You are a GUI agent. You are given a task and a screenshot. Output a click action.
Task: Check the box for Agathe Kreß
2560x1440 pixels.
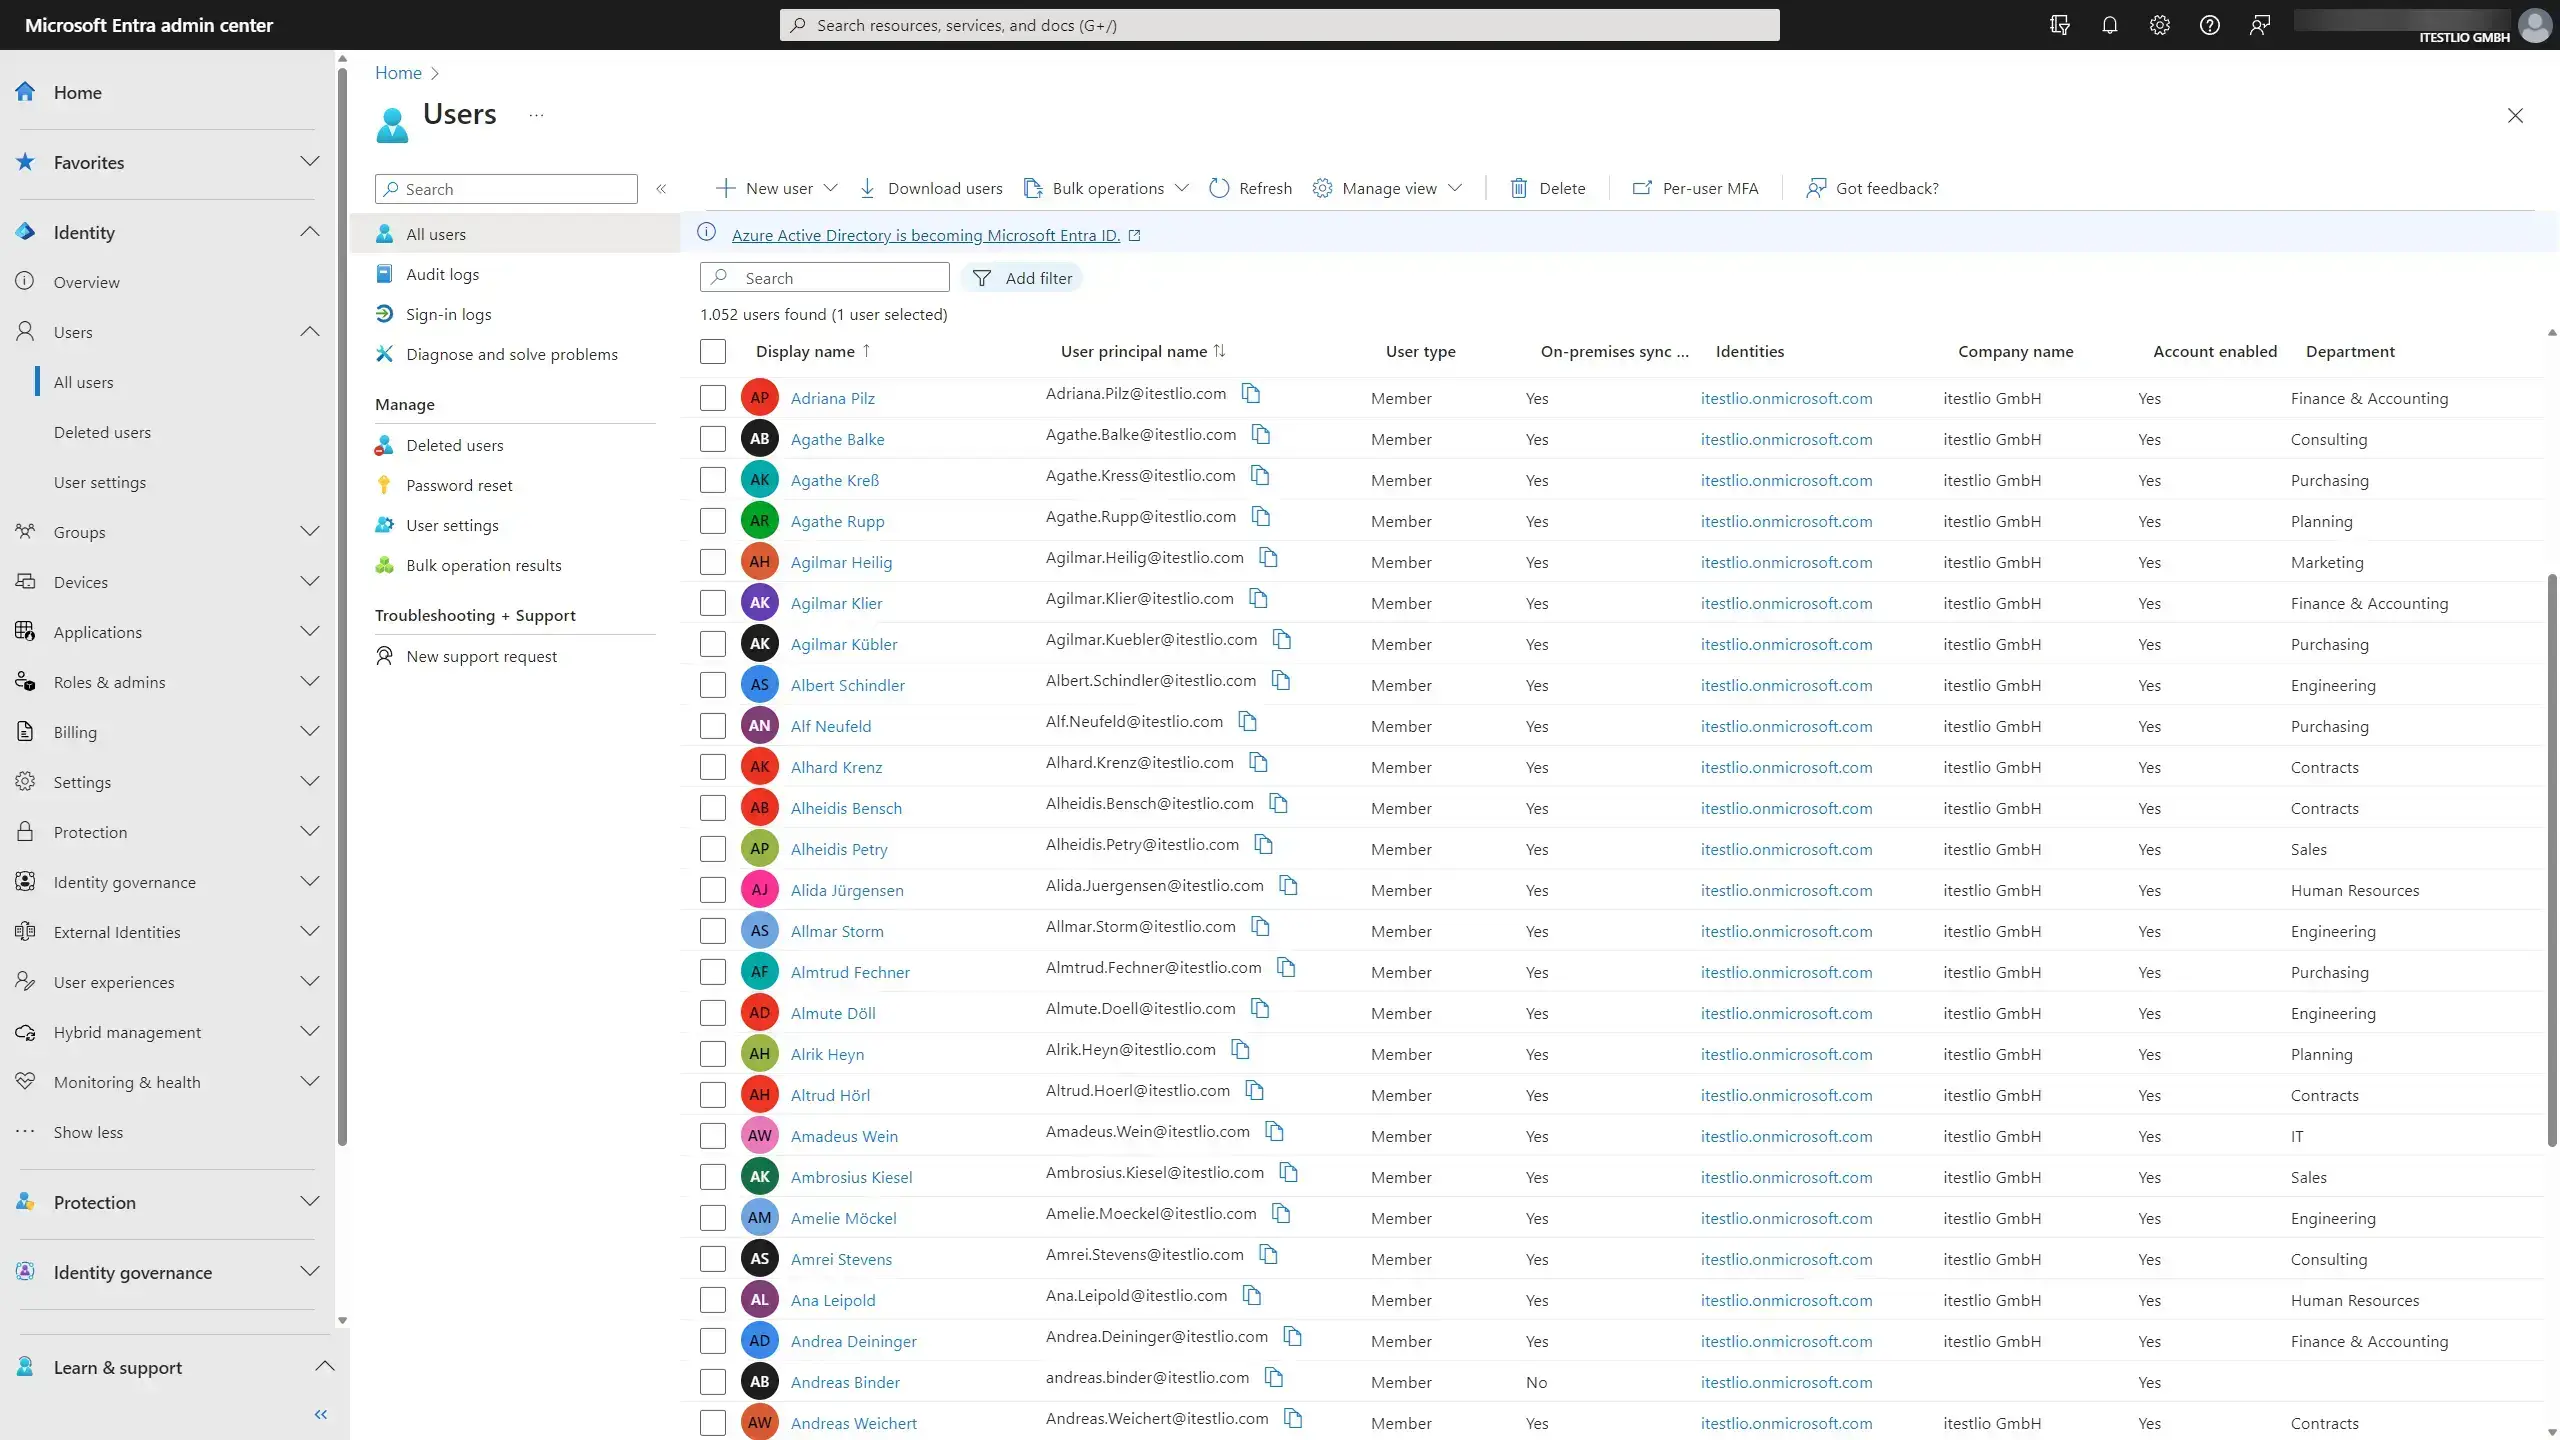pyautogui.click(x=713, y=480)
